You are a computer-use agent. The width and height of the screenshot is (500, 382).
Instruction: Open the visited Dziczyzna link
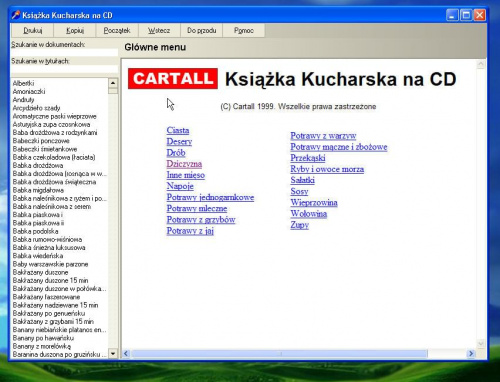(x=184, y=164)
